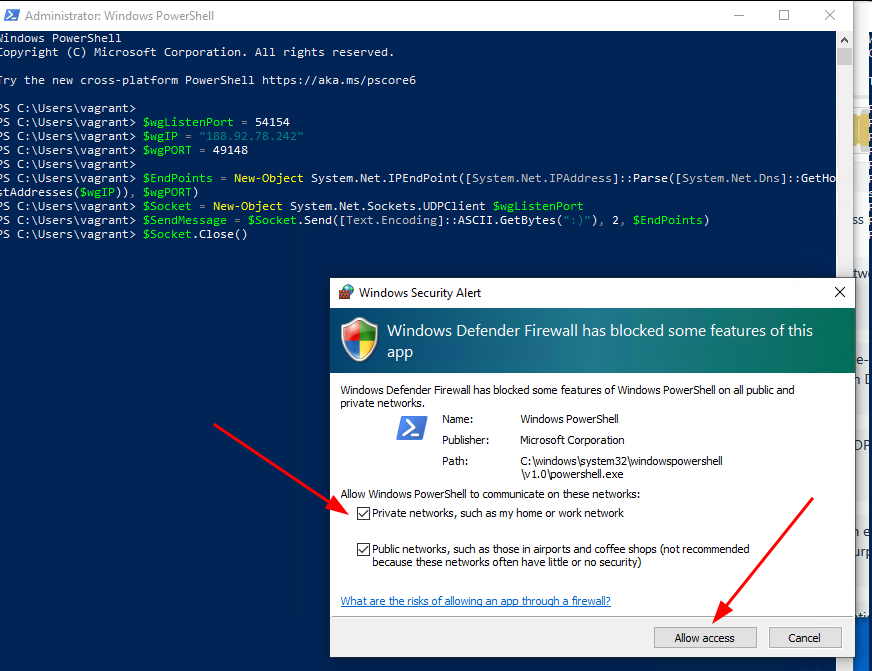Viewport: 872px width, 671px height.
Task: Close the Administrator PowerShell window
Action: point(830,16)
